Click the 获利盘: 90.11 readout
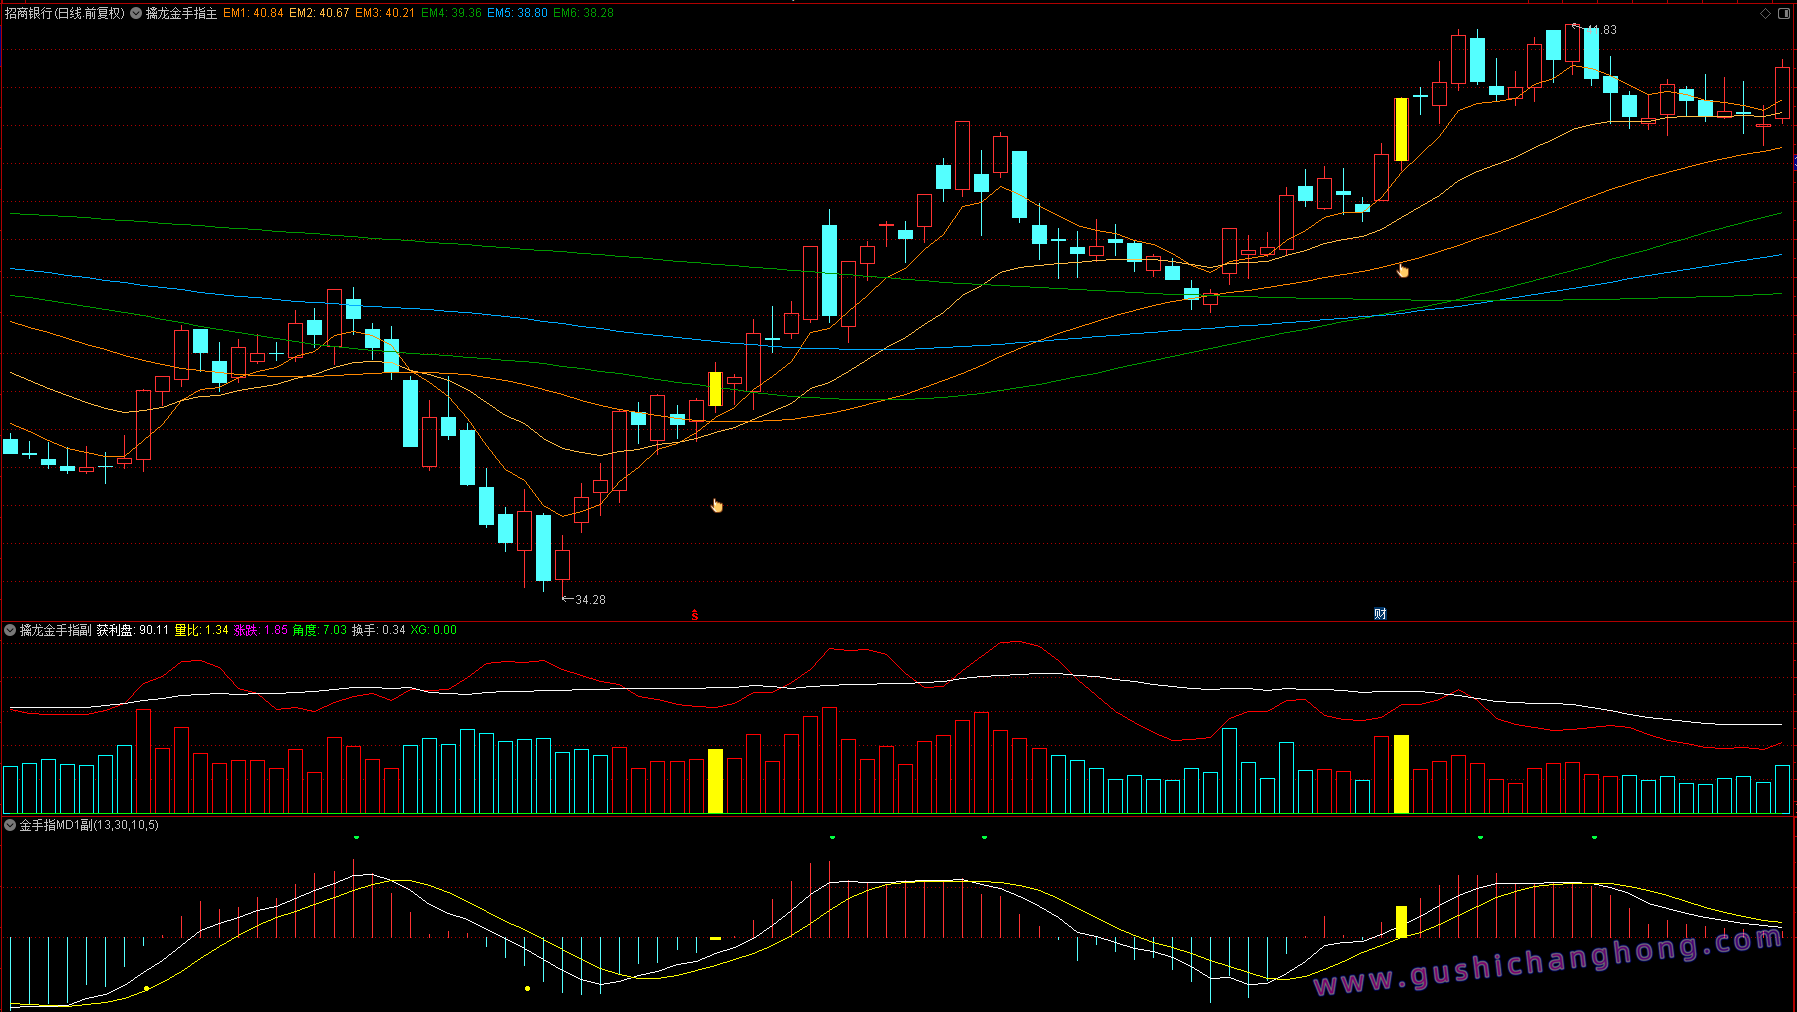Viewport: 1797px width, 1012px height. point(133,630)
